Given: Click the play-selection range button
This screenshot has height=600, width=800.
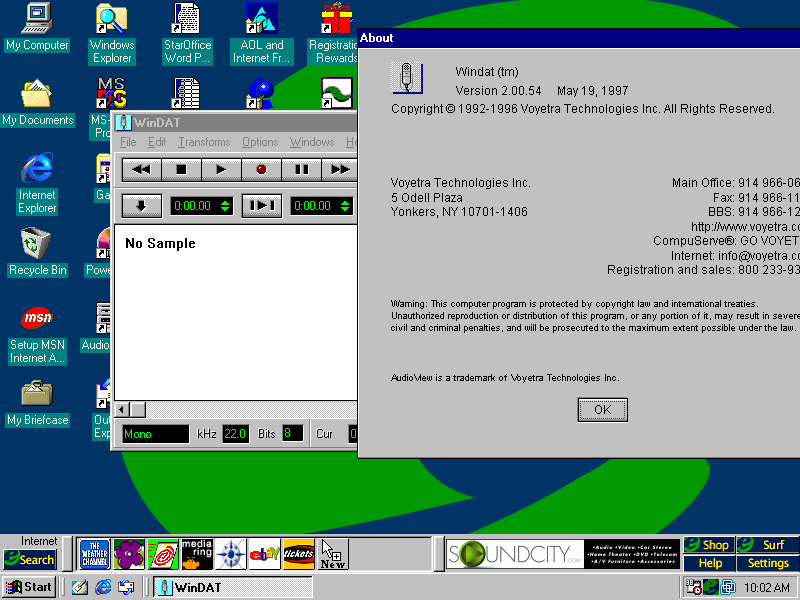Looking at the screenshot, I should pos(261,206).
